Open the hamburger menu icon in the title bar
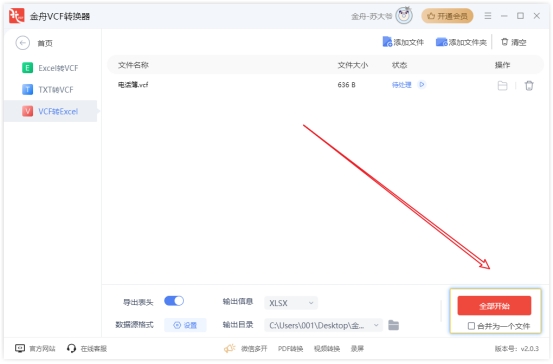The width and height of the screenshot is (553, 364). (488, 16)
